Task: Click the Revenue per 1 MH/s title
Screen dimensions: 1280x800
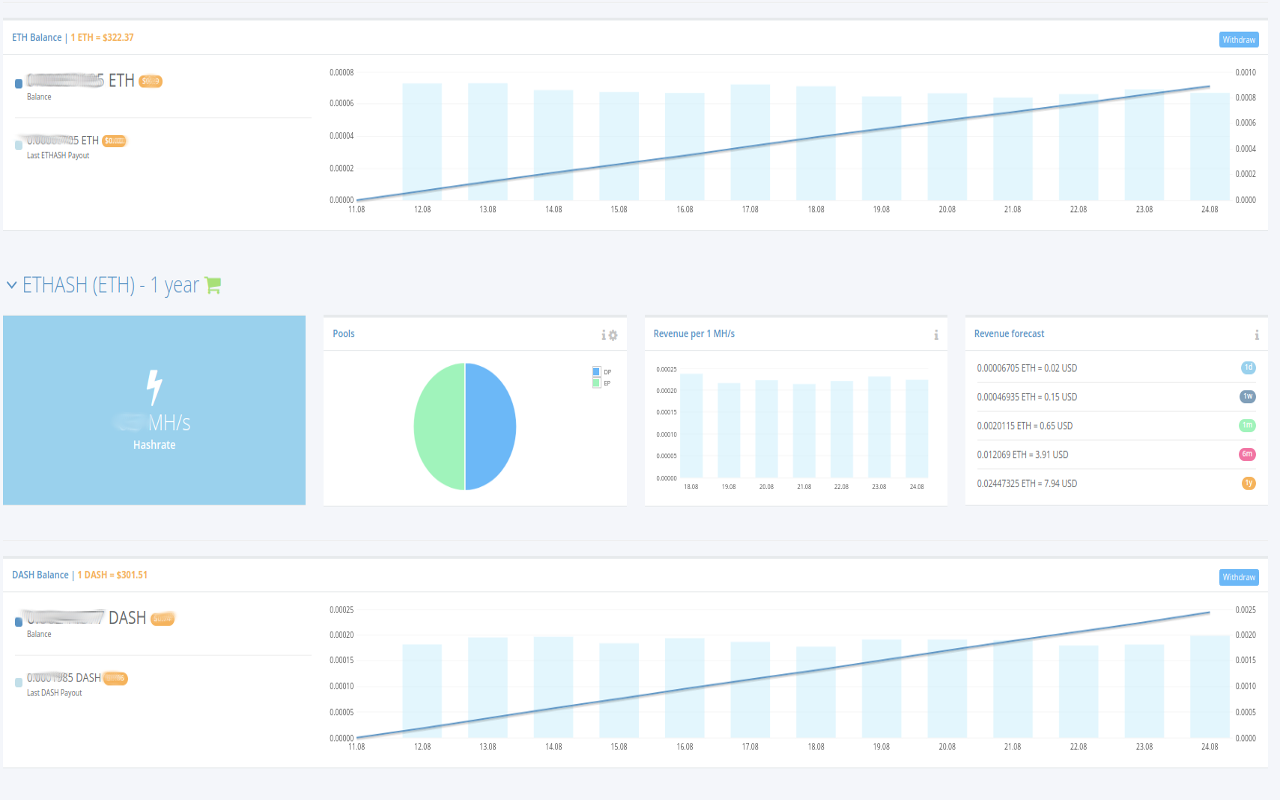Action: (x=694, y=334)
